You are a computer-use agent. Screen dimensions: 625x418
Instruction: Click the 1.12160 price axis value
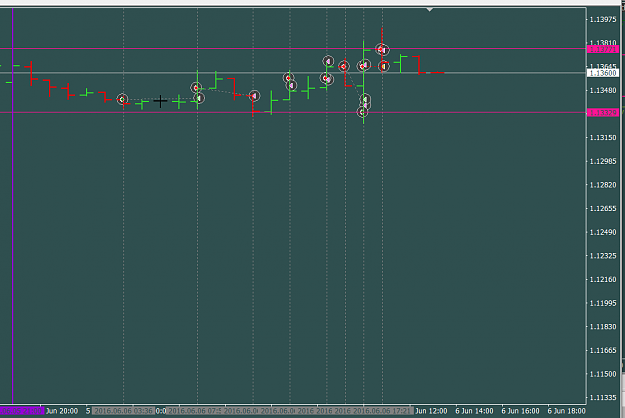tap(603, 280)
